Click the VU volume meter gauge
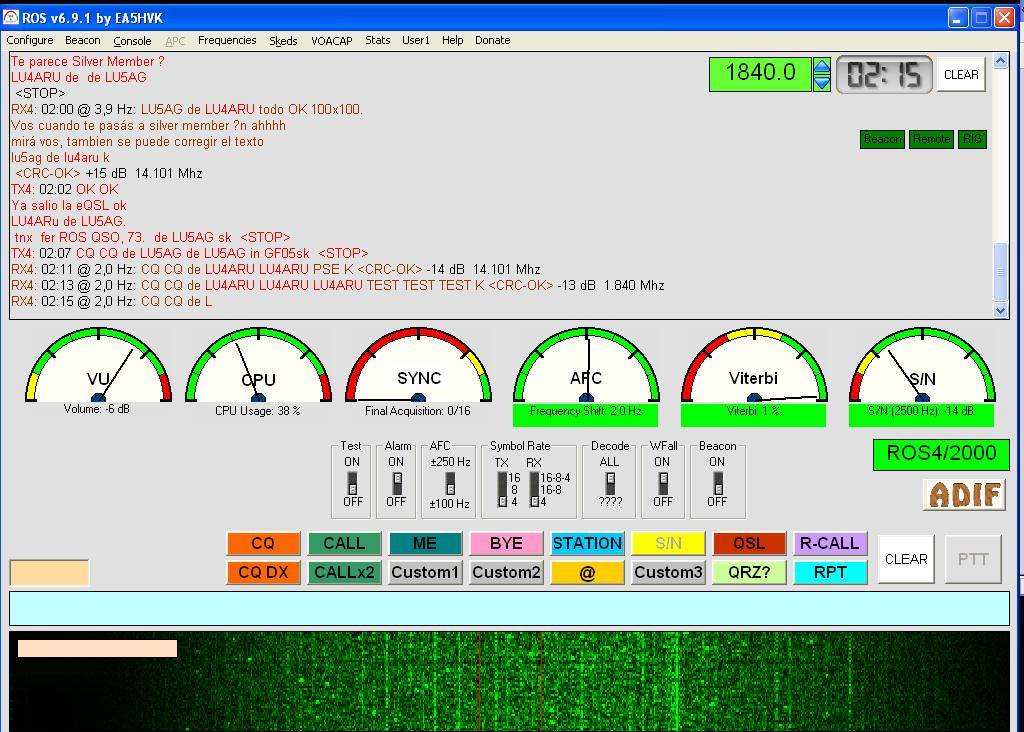Screen dimensions: 1024x732 tap(98, 366)
